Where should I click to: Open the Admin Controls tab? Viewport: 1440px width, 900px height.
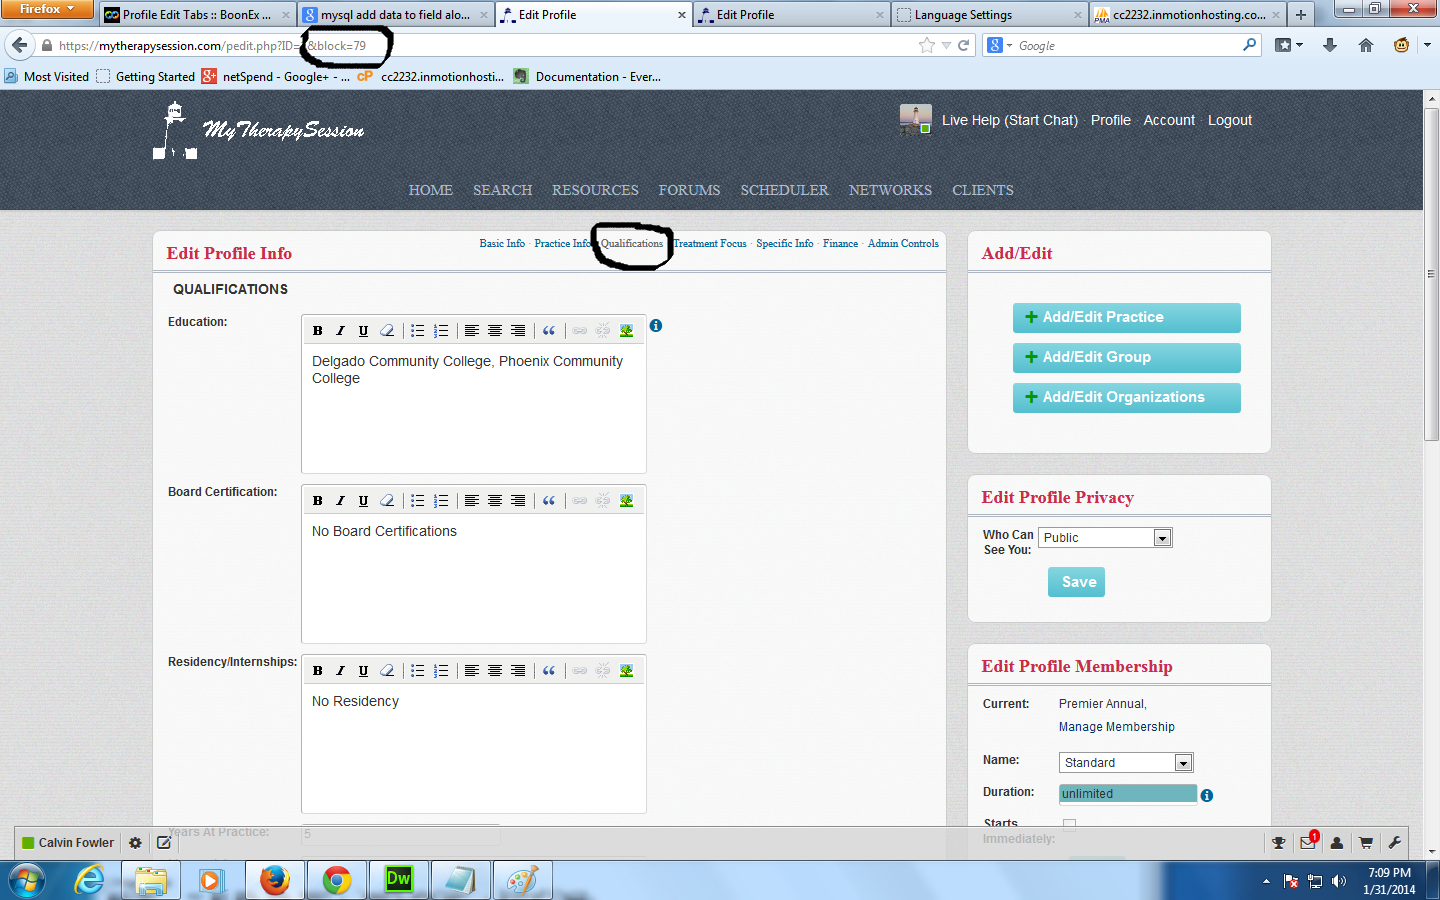pyautogui.click(x=903, y=244)
